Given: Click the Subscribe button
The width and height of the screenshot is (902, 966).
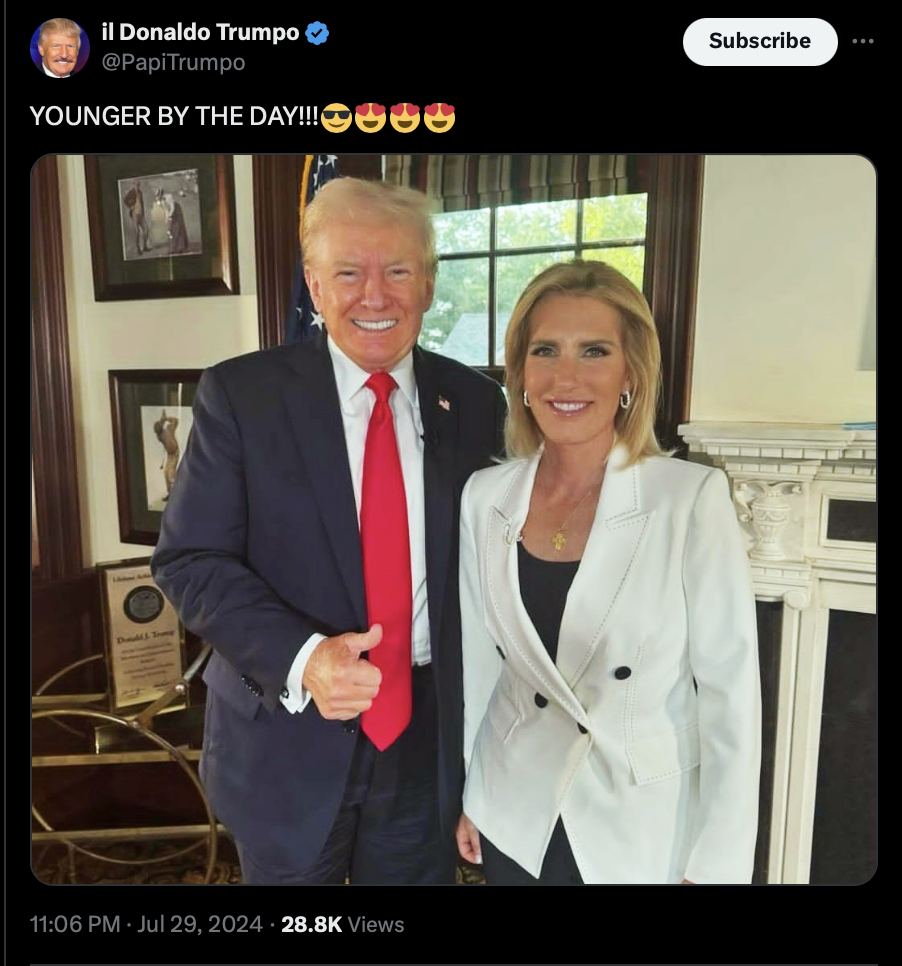Looking at the screenshot, I should pos(760,41).
